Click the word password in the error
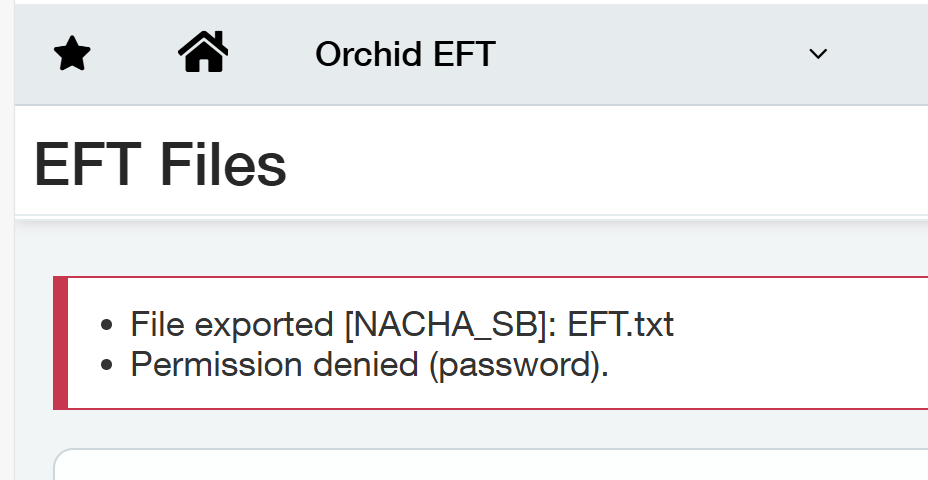928x480 pixels. [x=514, y=365]
